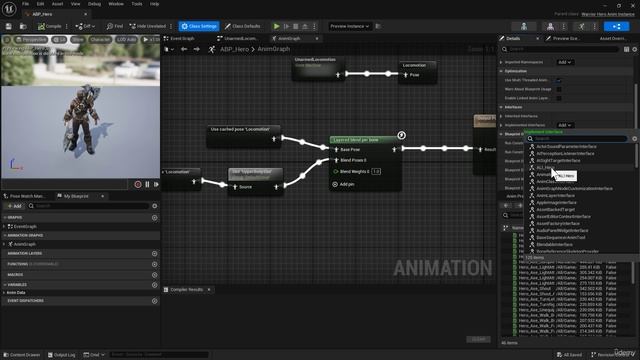The image size is (640, 360).
Task: Click the highlighted blue Blueprint mode icon
Action: [x=616, y=27]
